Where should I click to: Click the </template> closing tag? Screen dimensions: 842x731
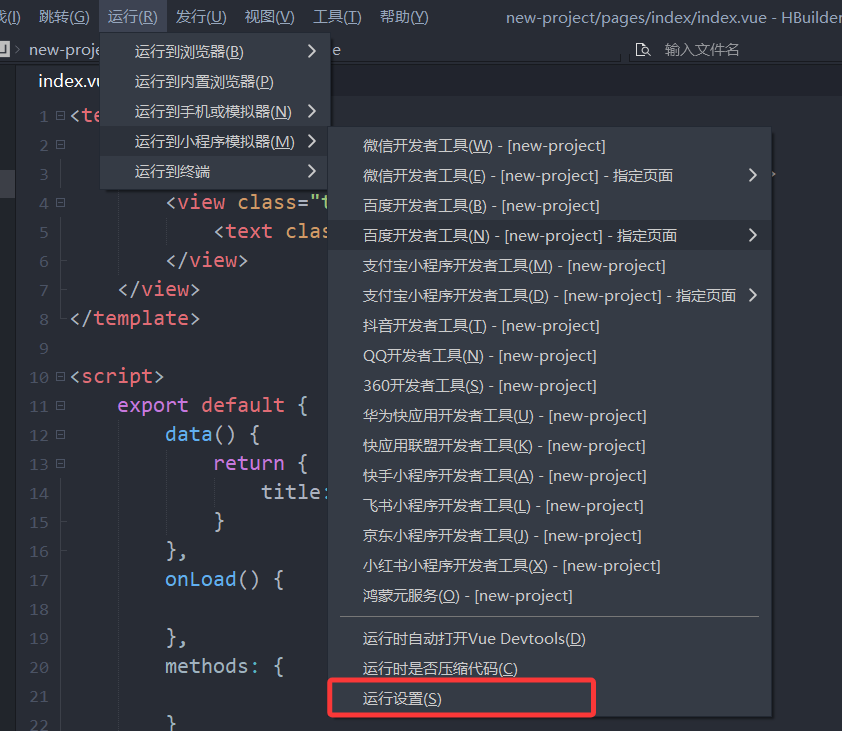(135, 319)
